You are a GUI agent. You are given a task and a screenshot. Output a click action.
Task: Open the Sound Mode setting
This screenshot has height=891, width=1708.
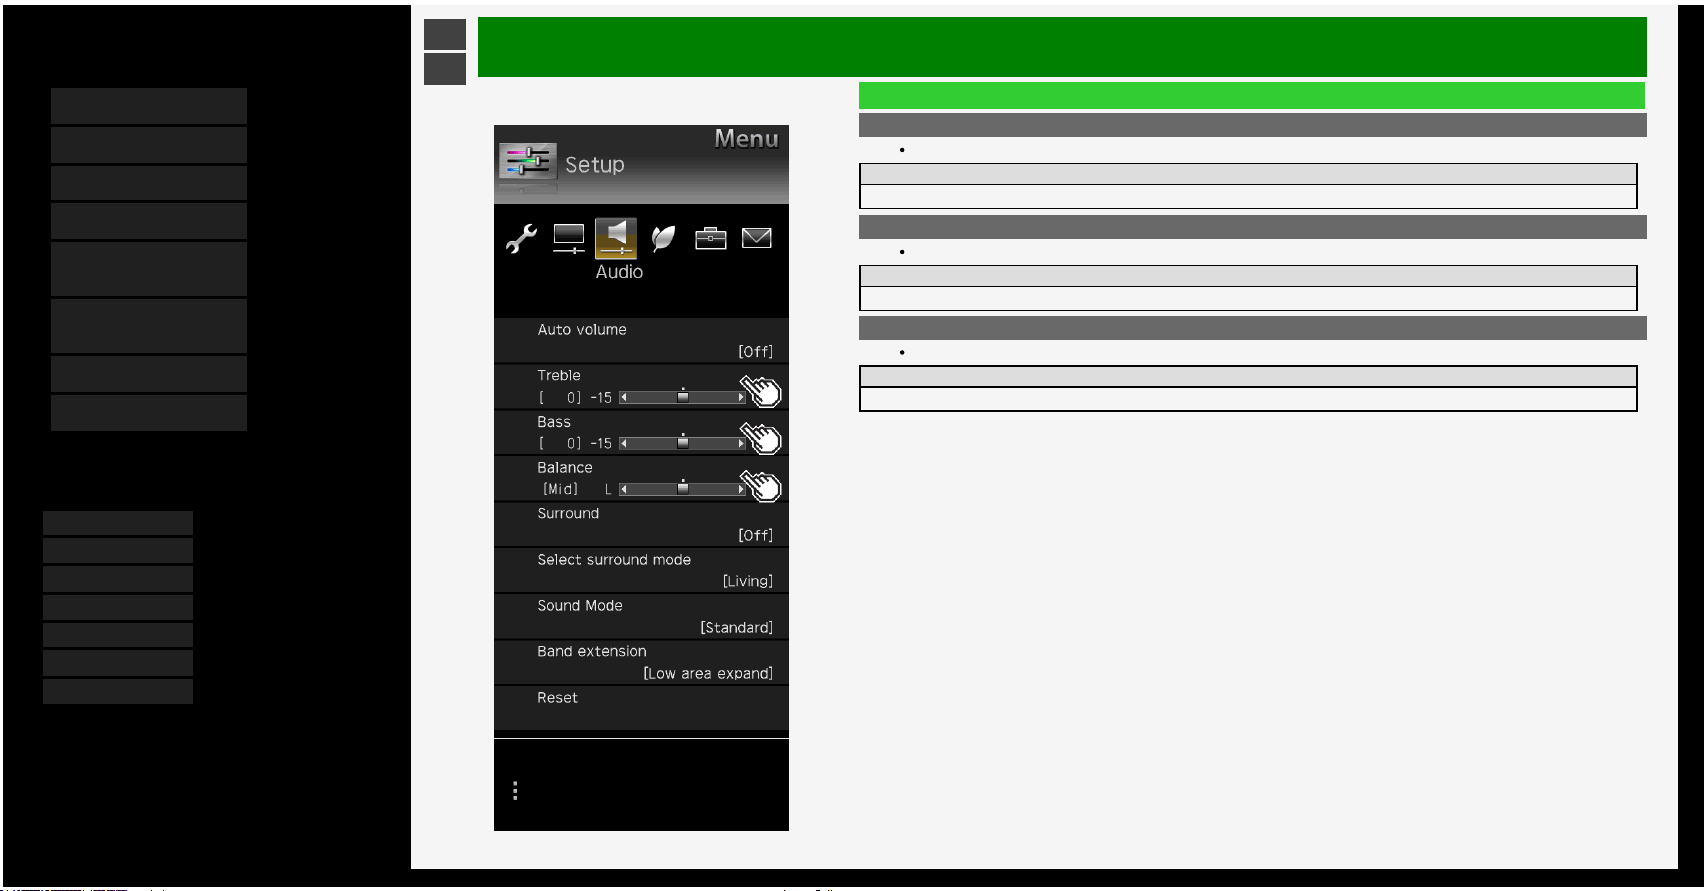click(641, 617)
